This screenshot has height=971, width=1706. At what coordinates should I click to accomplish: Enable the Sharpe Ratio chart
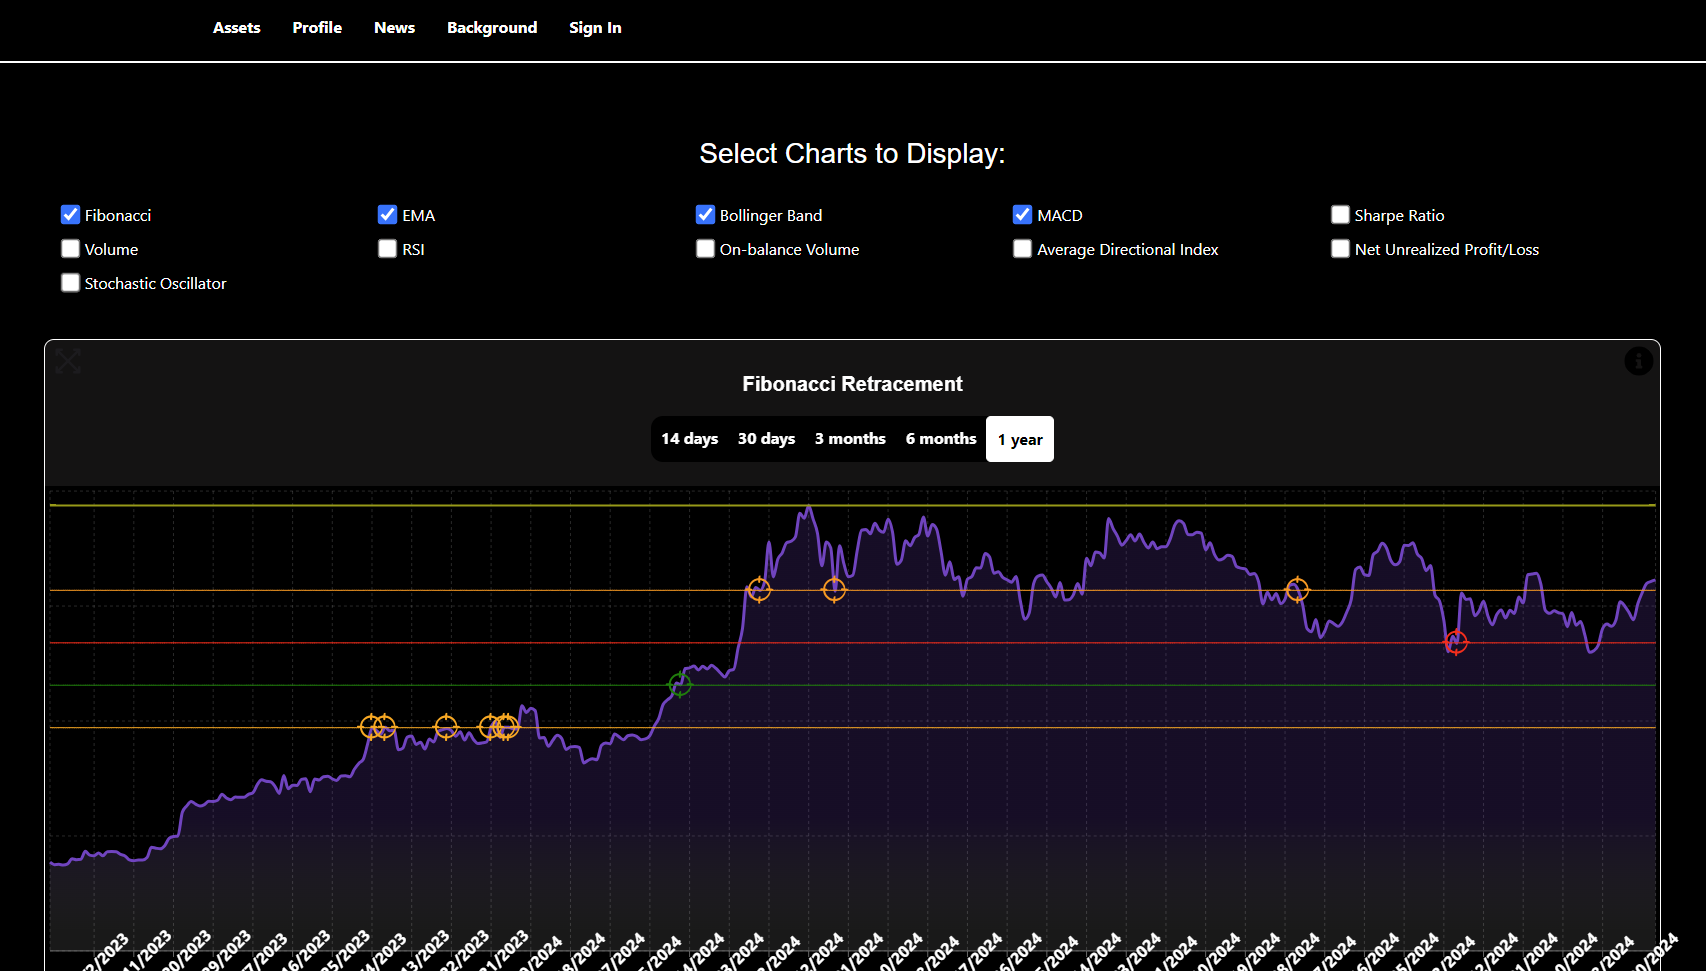click(1341, 215)
